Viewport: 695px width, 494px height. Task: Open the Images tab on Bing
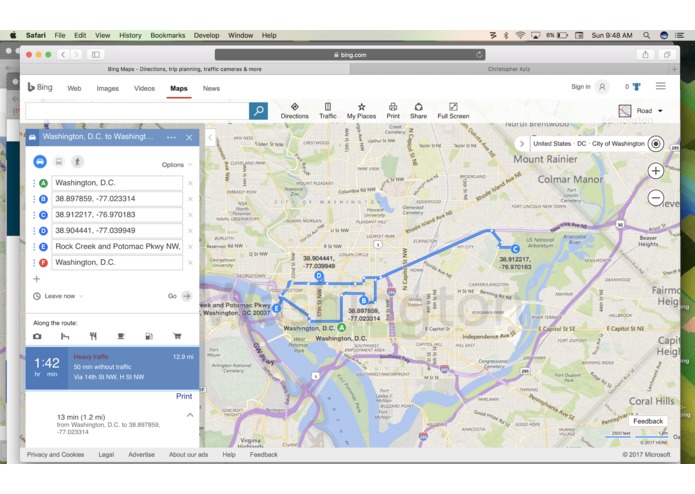108,89
